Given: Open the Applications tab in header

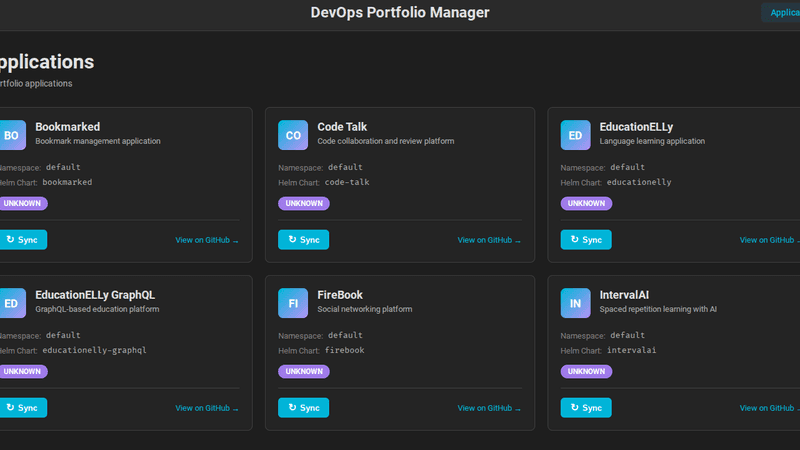Looking at the screenshot, I should click(x=782, y=13).
